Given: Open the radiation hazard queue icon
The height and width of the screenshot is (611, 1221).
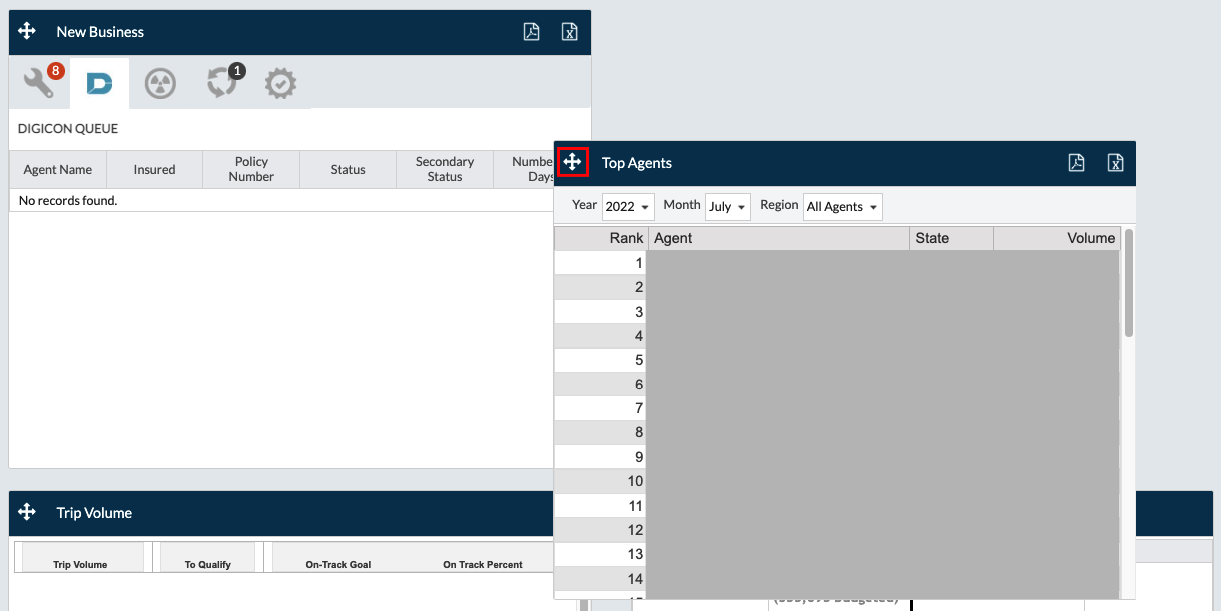Looking at the screenshot, I should [158, 83].
